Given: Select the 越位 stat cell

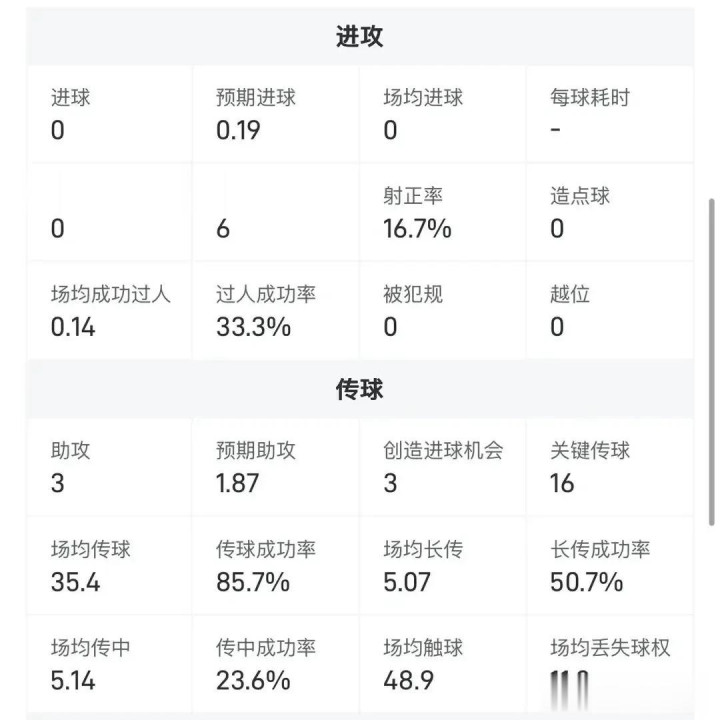Looking at the screenshot, I should point(608,310).
